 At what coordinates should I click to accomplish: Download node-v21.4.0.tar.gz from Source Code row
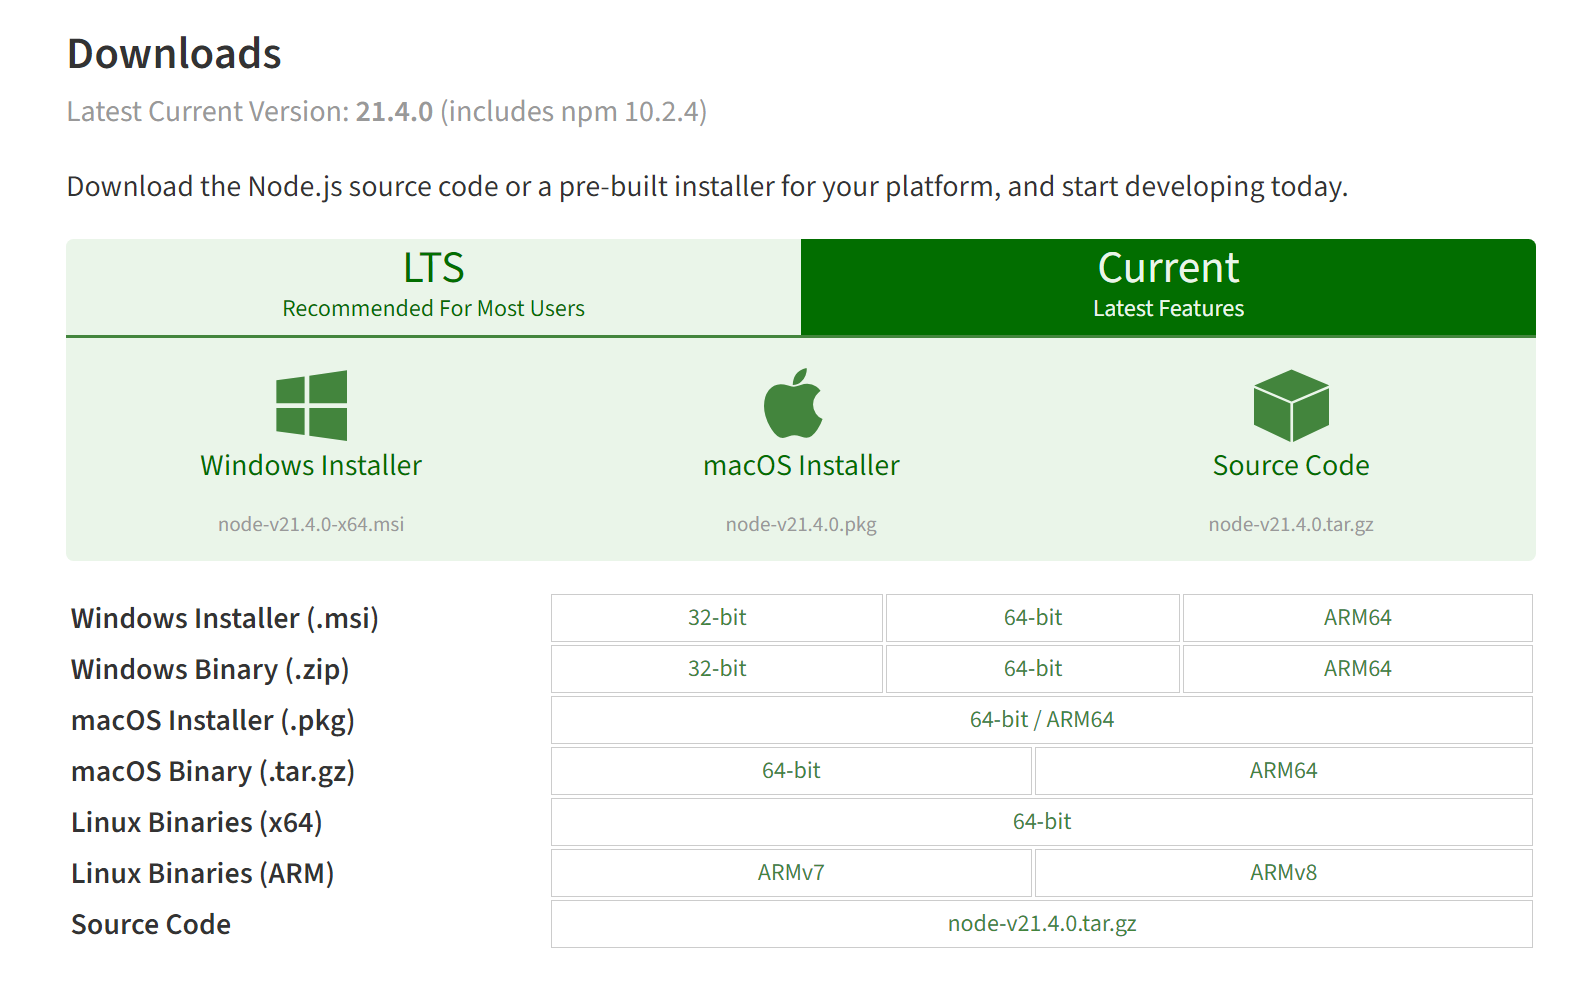pyautogui.click(x=1042, y=924)
